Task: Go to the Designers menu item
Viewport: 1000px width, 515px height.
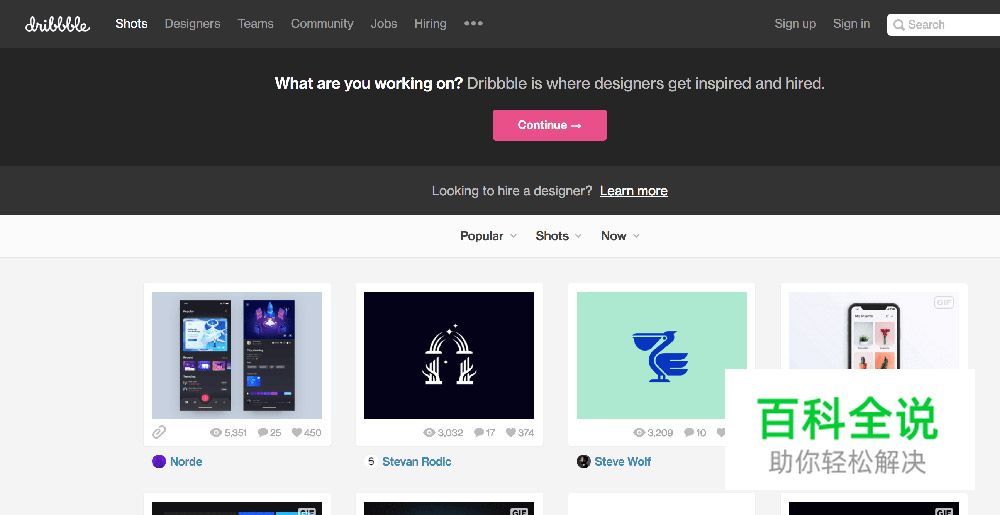Action: point(192,24)
